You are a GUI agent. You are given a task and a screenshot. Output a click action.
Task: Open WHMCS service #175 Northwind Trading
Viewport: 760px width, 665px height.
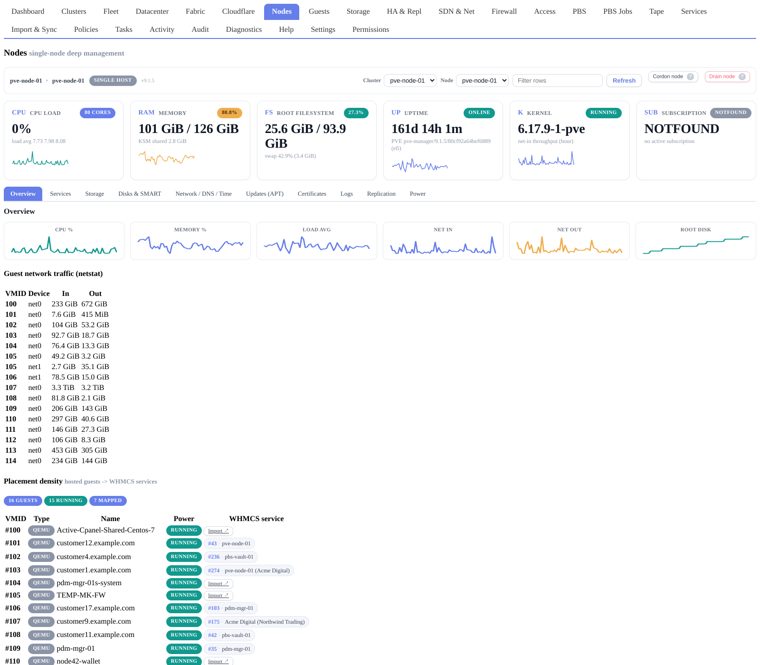(256, 622)
